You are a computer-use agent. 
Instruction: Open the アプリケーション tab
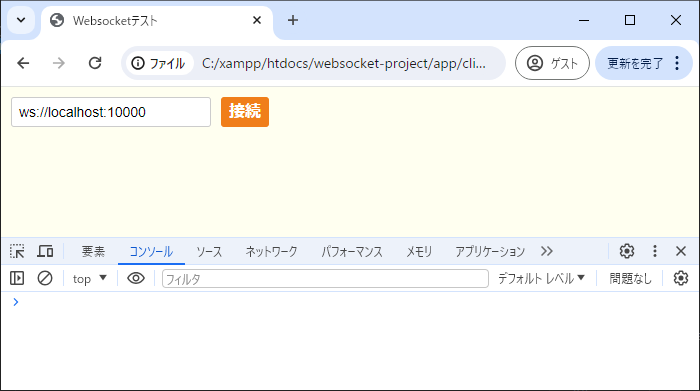pyautogui.click(x=490, y=252)
